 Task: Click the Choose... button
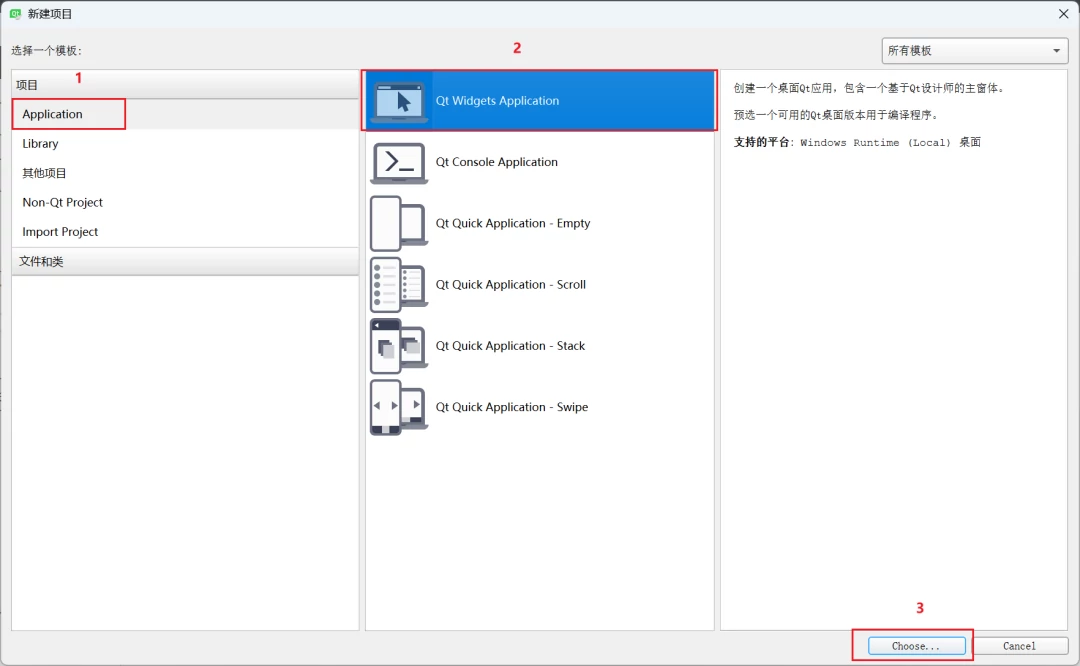[x=916, y=646]
